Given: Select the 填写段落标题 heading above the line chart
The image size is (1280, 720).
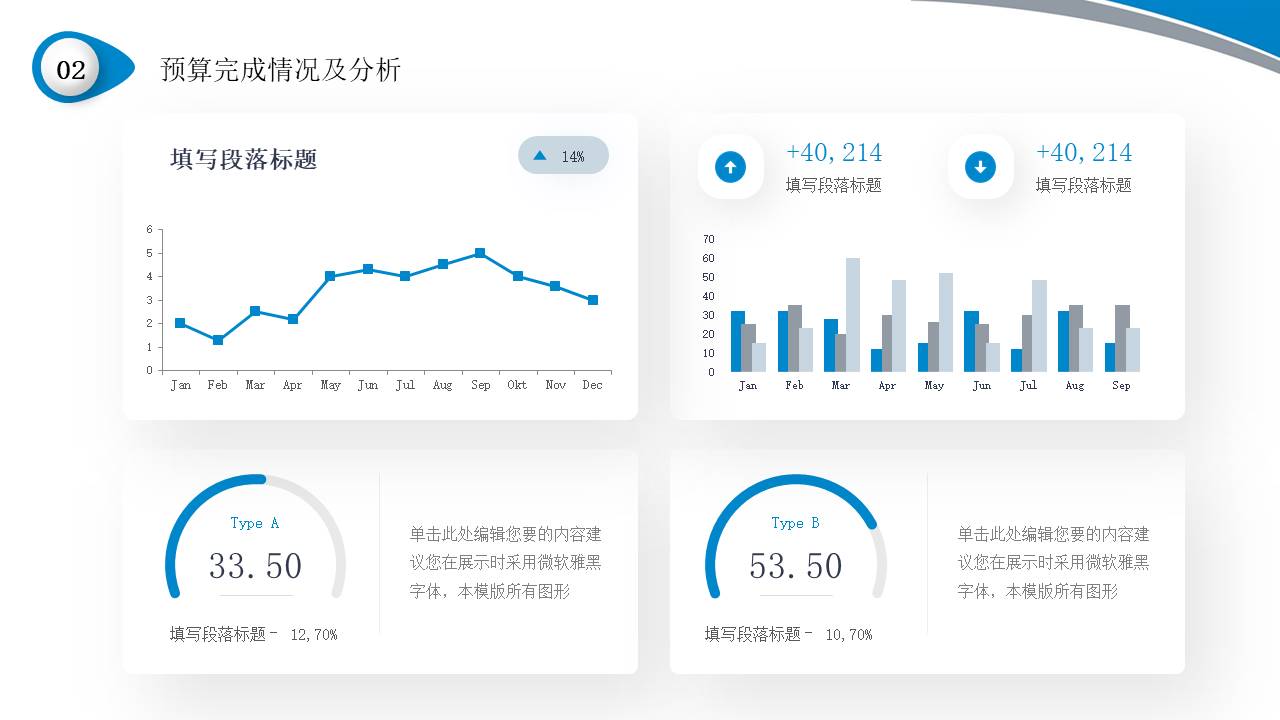Looking at the screenshot, I should (243, 160).
